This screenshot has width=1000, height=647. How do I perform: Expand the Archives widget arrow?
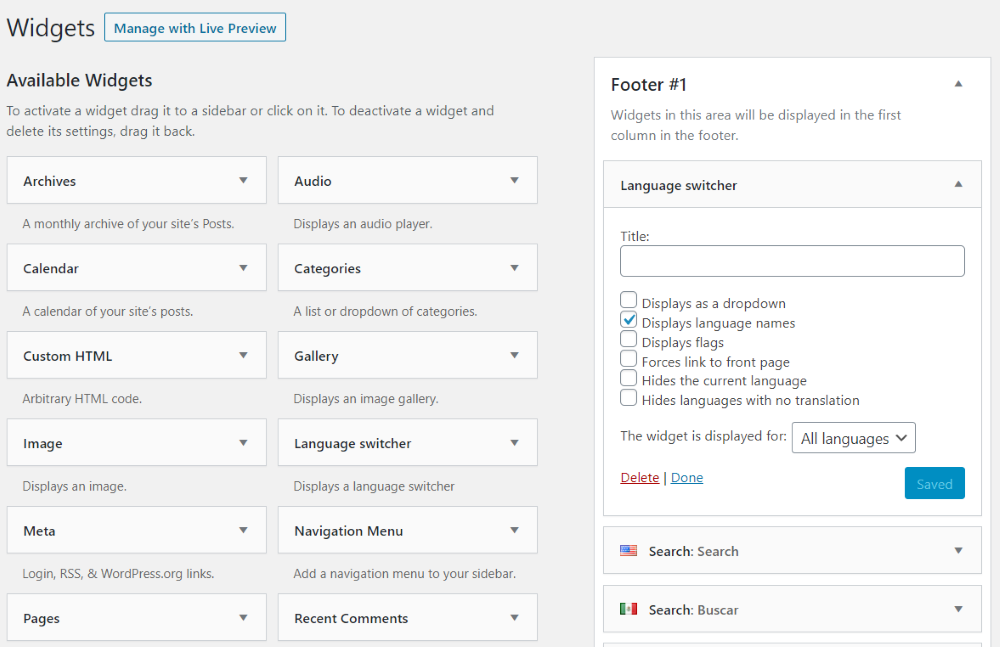tap(243, 181)
